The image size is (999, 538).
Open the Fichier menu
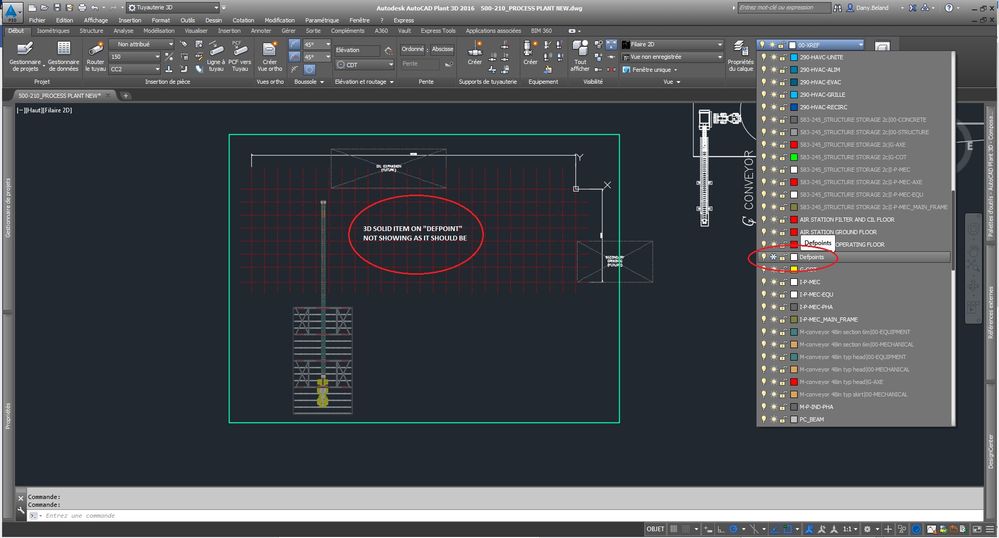coord(37,20)
